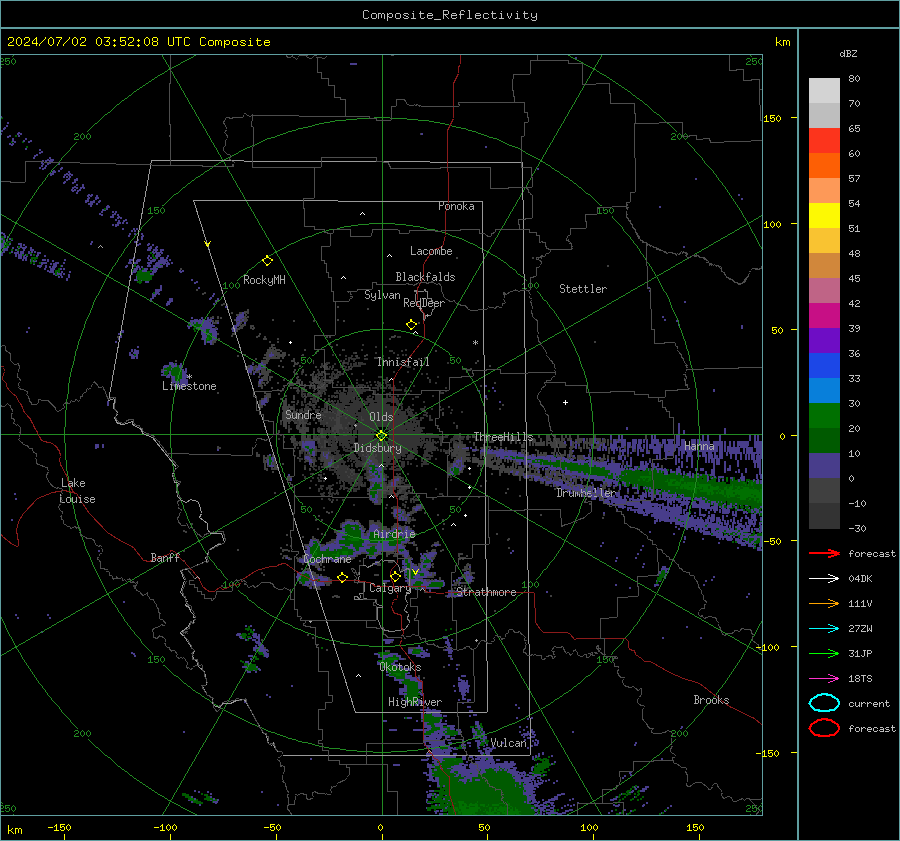Image resolution: width=900 pixels, height=841 pixels.
Task: Click the magenta 18TS arrow icon
Action: 824,679
